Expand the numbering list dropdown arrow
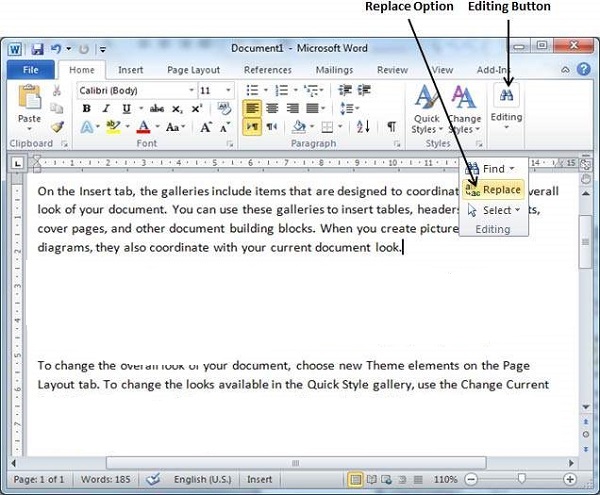This screenshot has width=600, height=495. [295, 91]
